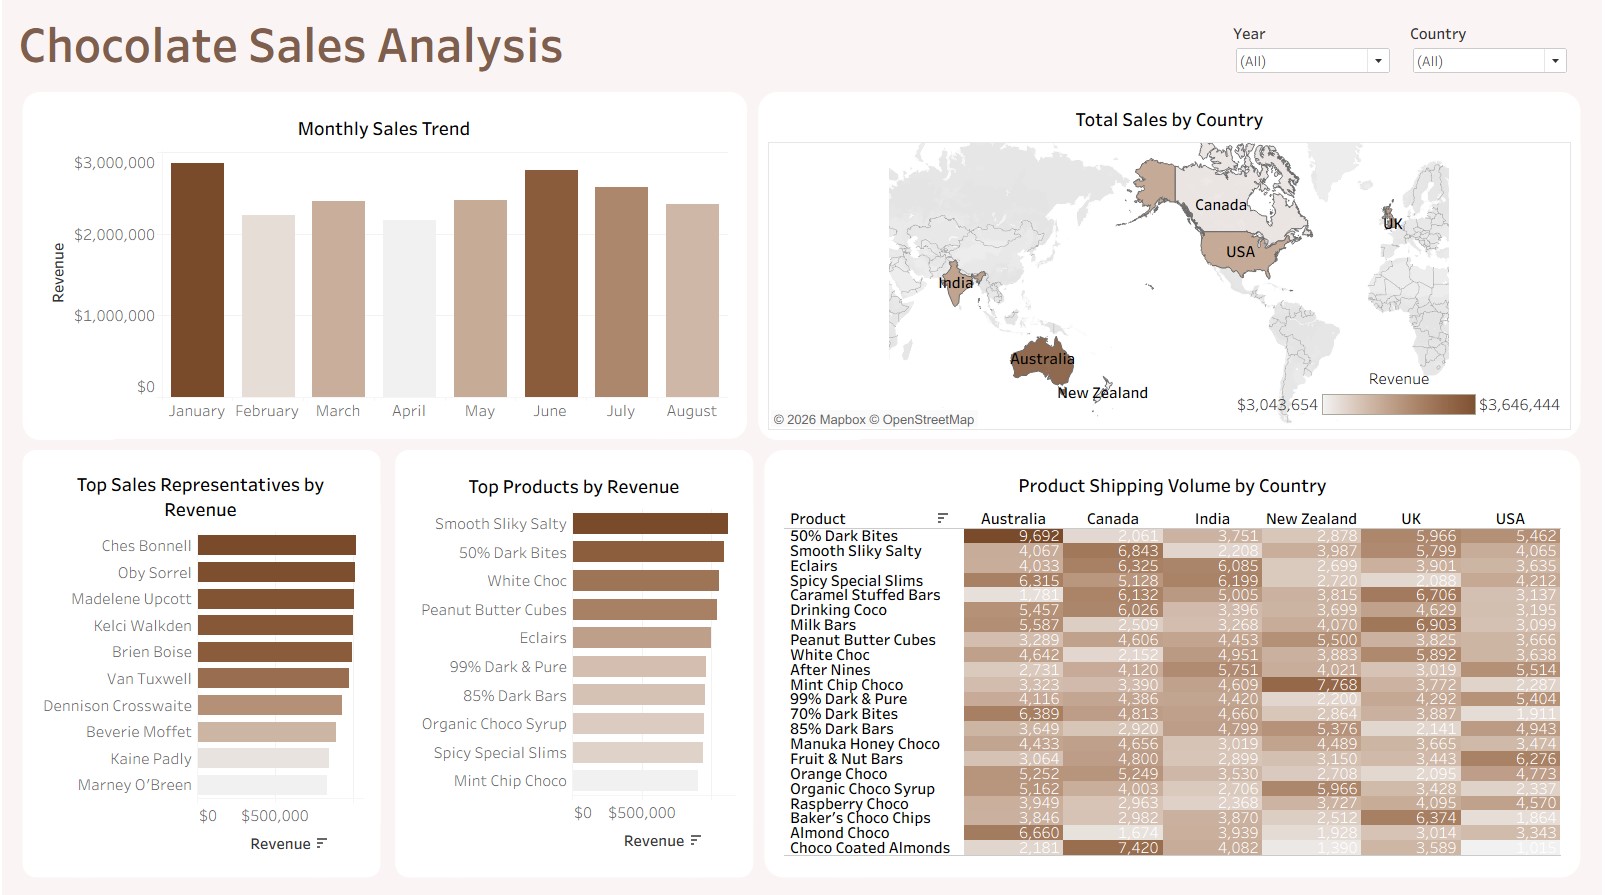Select the January bar in Monthly Sales
The width and height of the screenshot is (1605, 895).
tap(197, 280)
